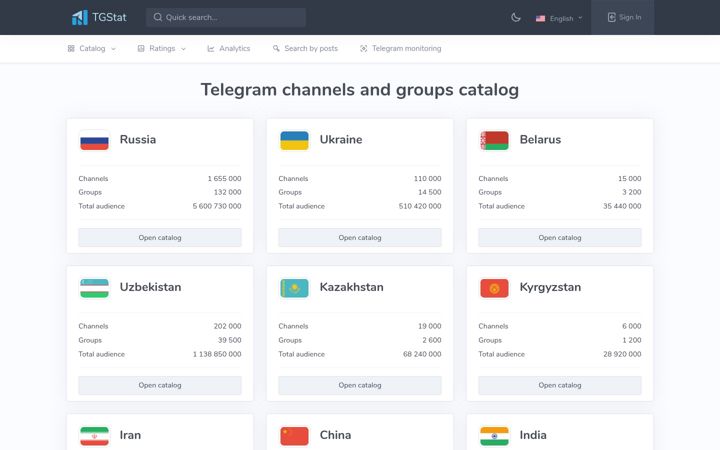Open catalog for Russia
This screenshot has width=720, height=450.
click(x=160, y=237)
